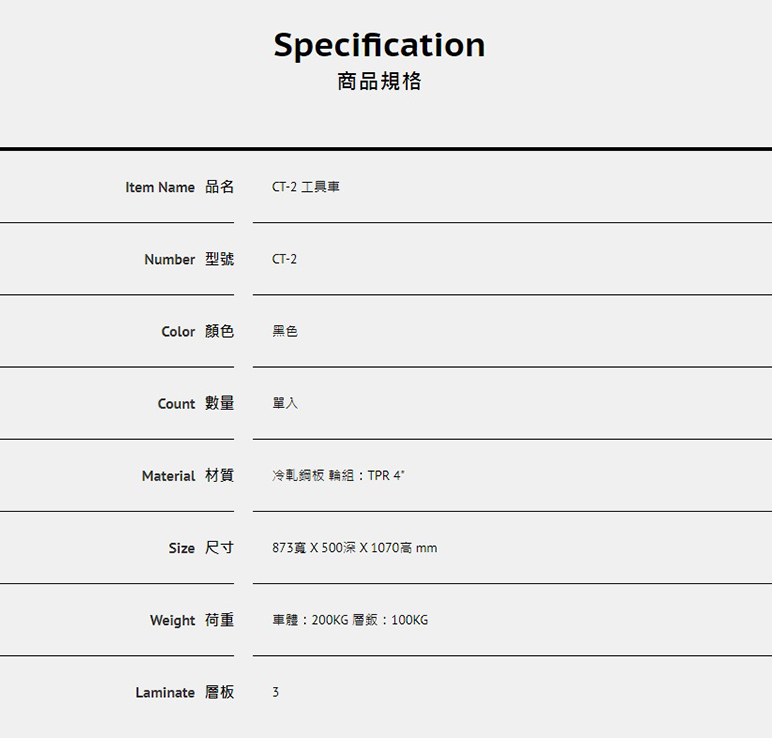Select the Item Name 品名 label
Image resolution: width=772 pixels, height=738 pixels.
[180, 187]
